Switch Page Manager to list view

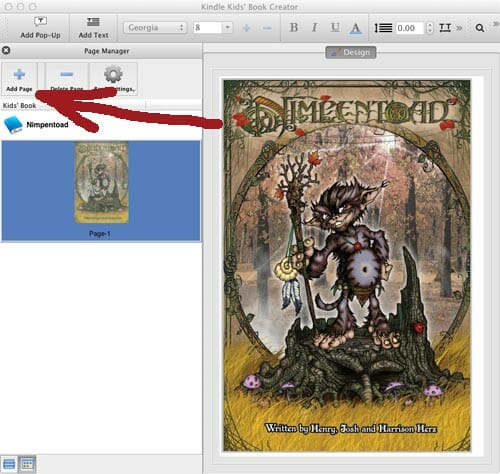9,464
